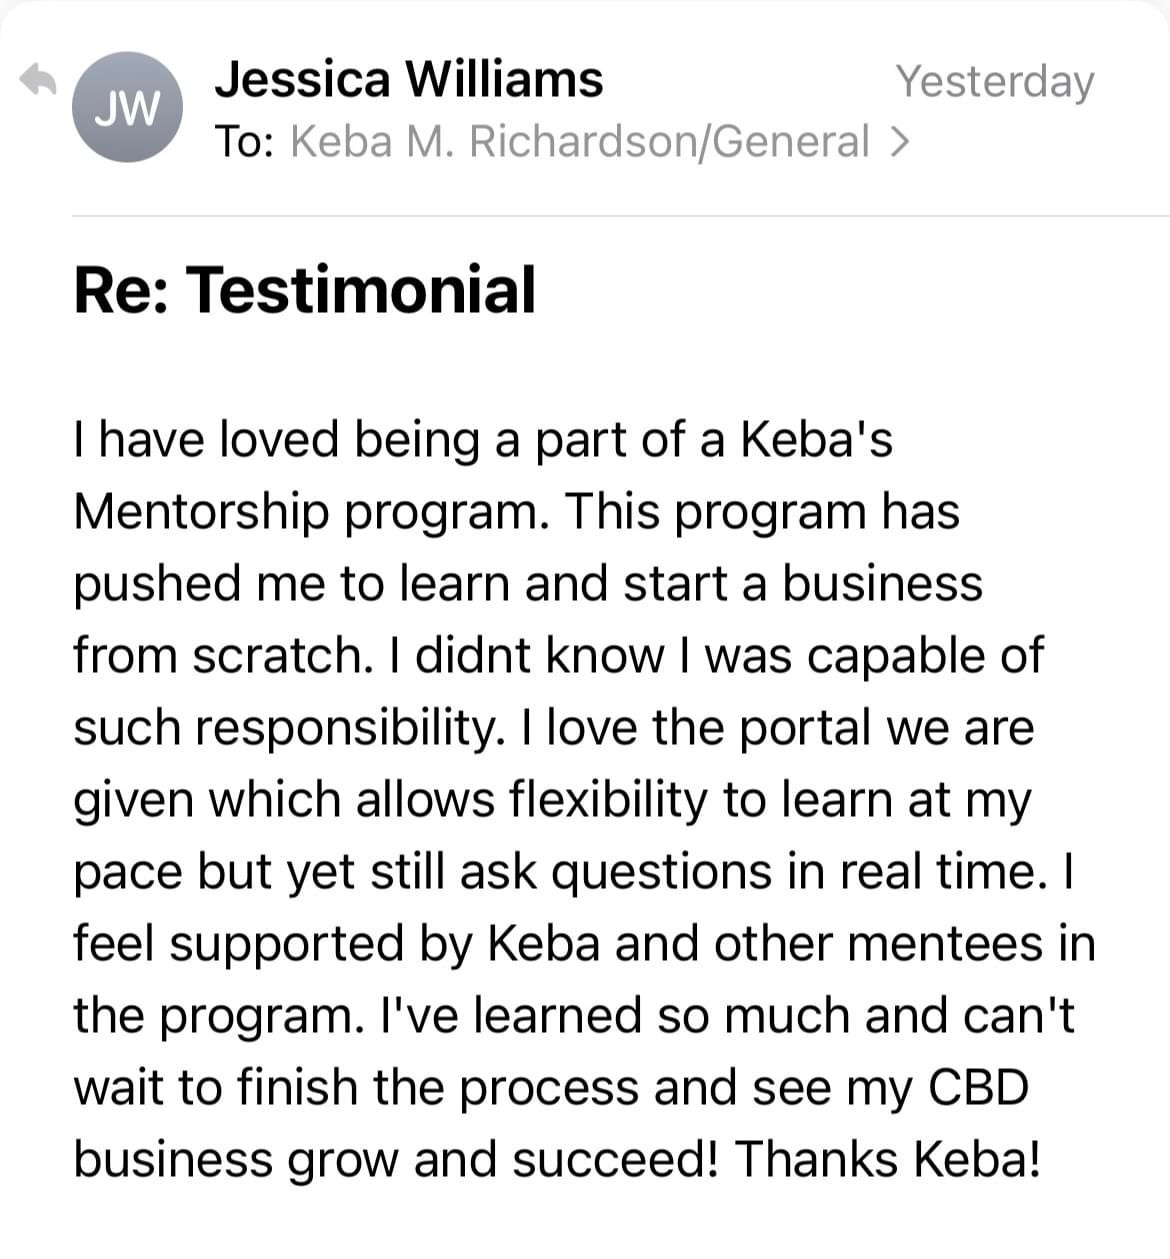The width and height of the screenshot is (1170, 1259).
Task: Select the Re: Testimonial subject line
Action: point(305,290)
